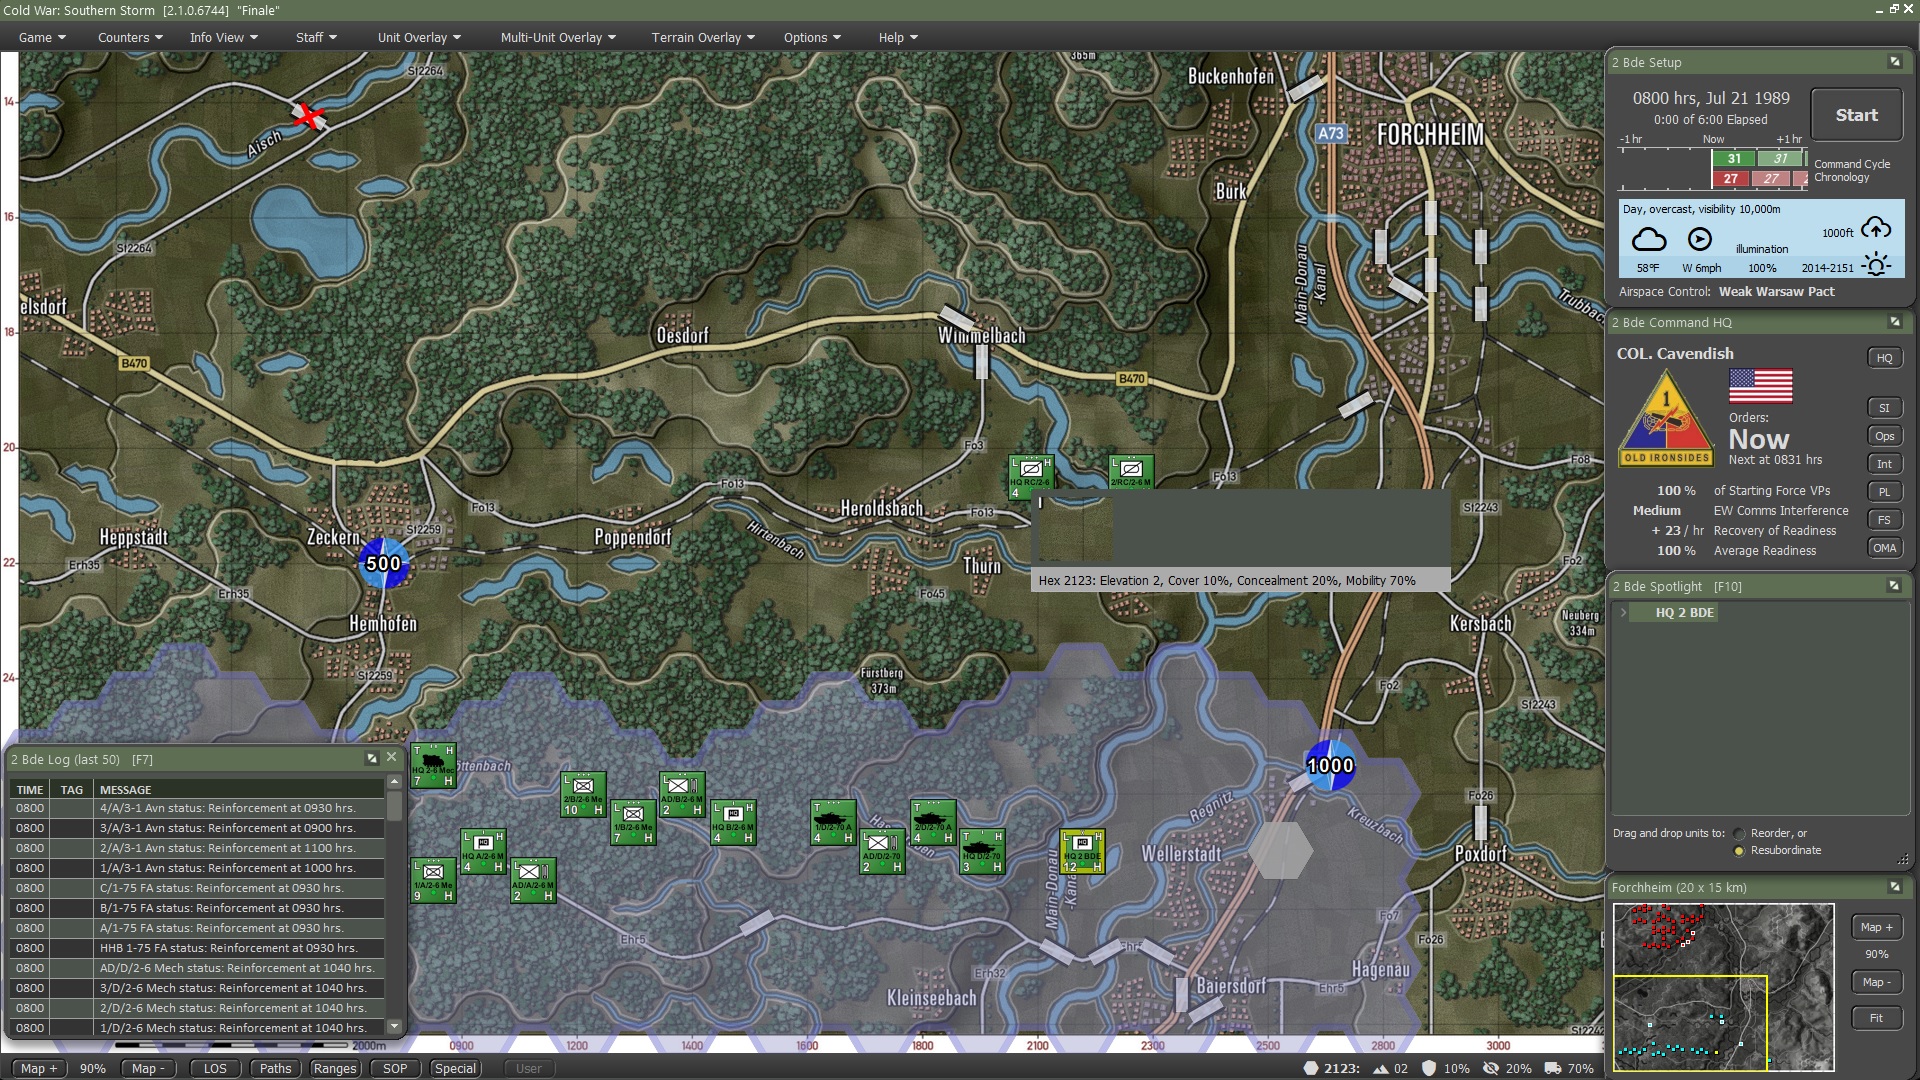Screen dimensions: 1920x1080
Task: Click the overcast cloud weather icon
Action: point(1649,240)
